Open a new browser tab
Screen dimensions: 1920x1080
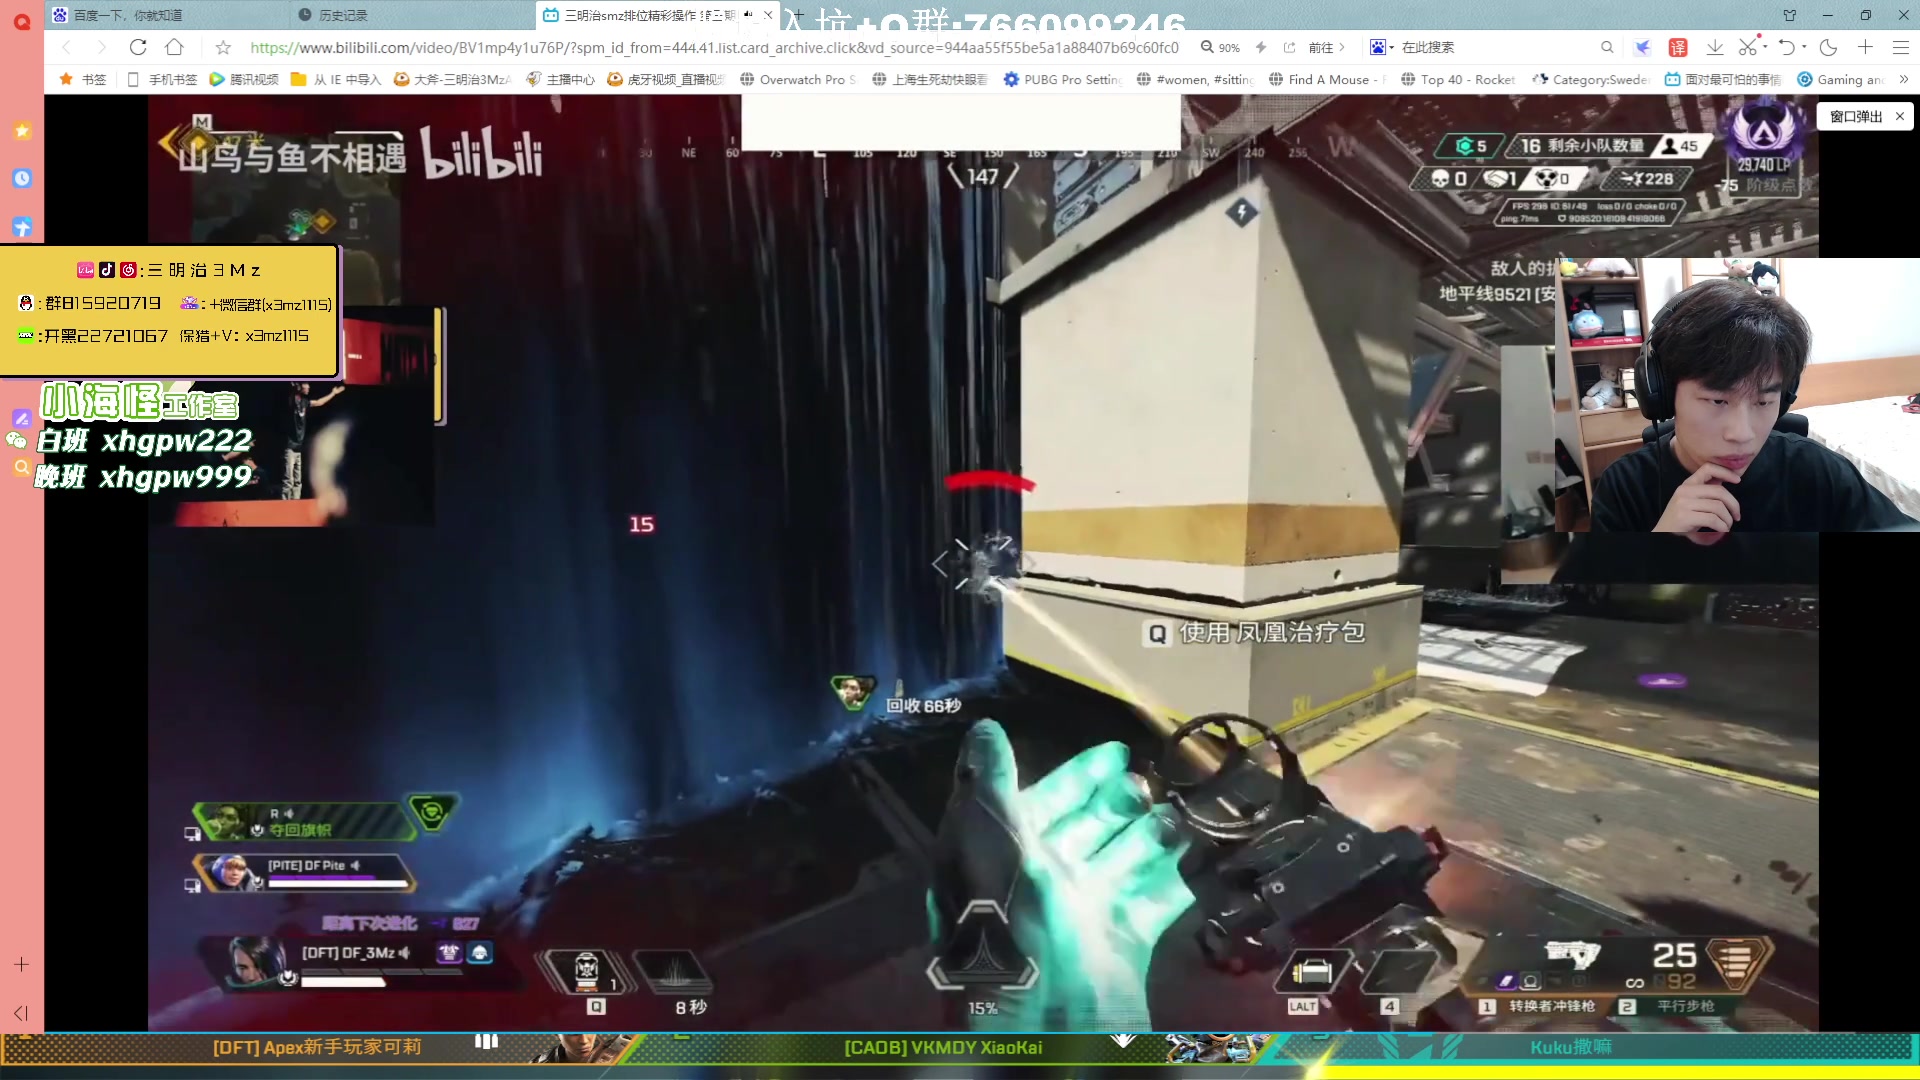[x=797, y=15]
